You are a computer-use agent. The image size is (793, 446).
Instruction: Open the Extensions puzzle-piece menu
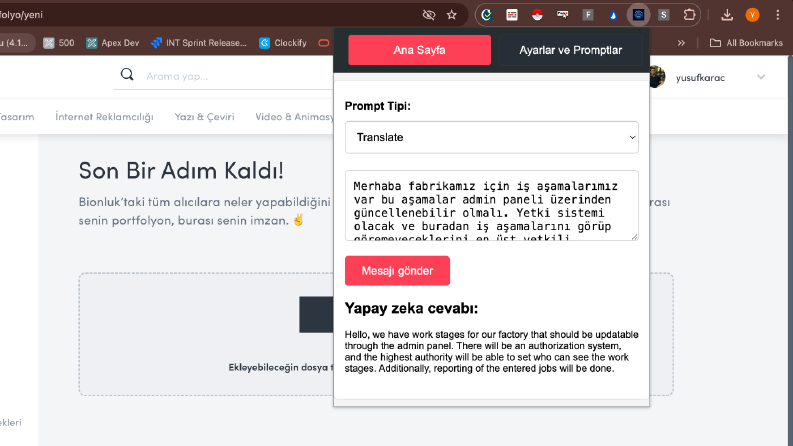689,15
